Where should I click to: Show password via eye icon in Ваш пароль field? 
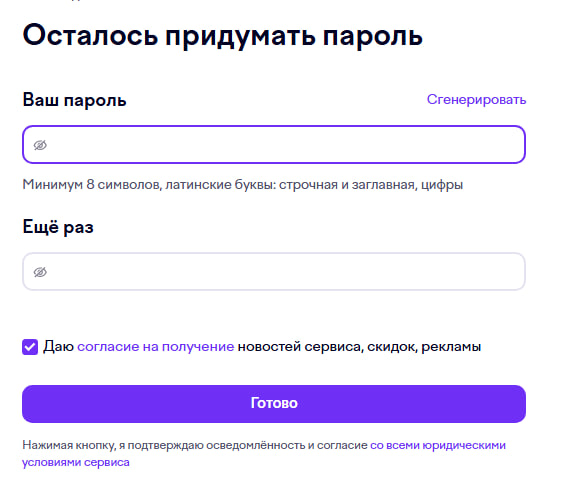pyautogui.click(x=40, y=145)
